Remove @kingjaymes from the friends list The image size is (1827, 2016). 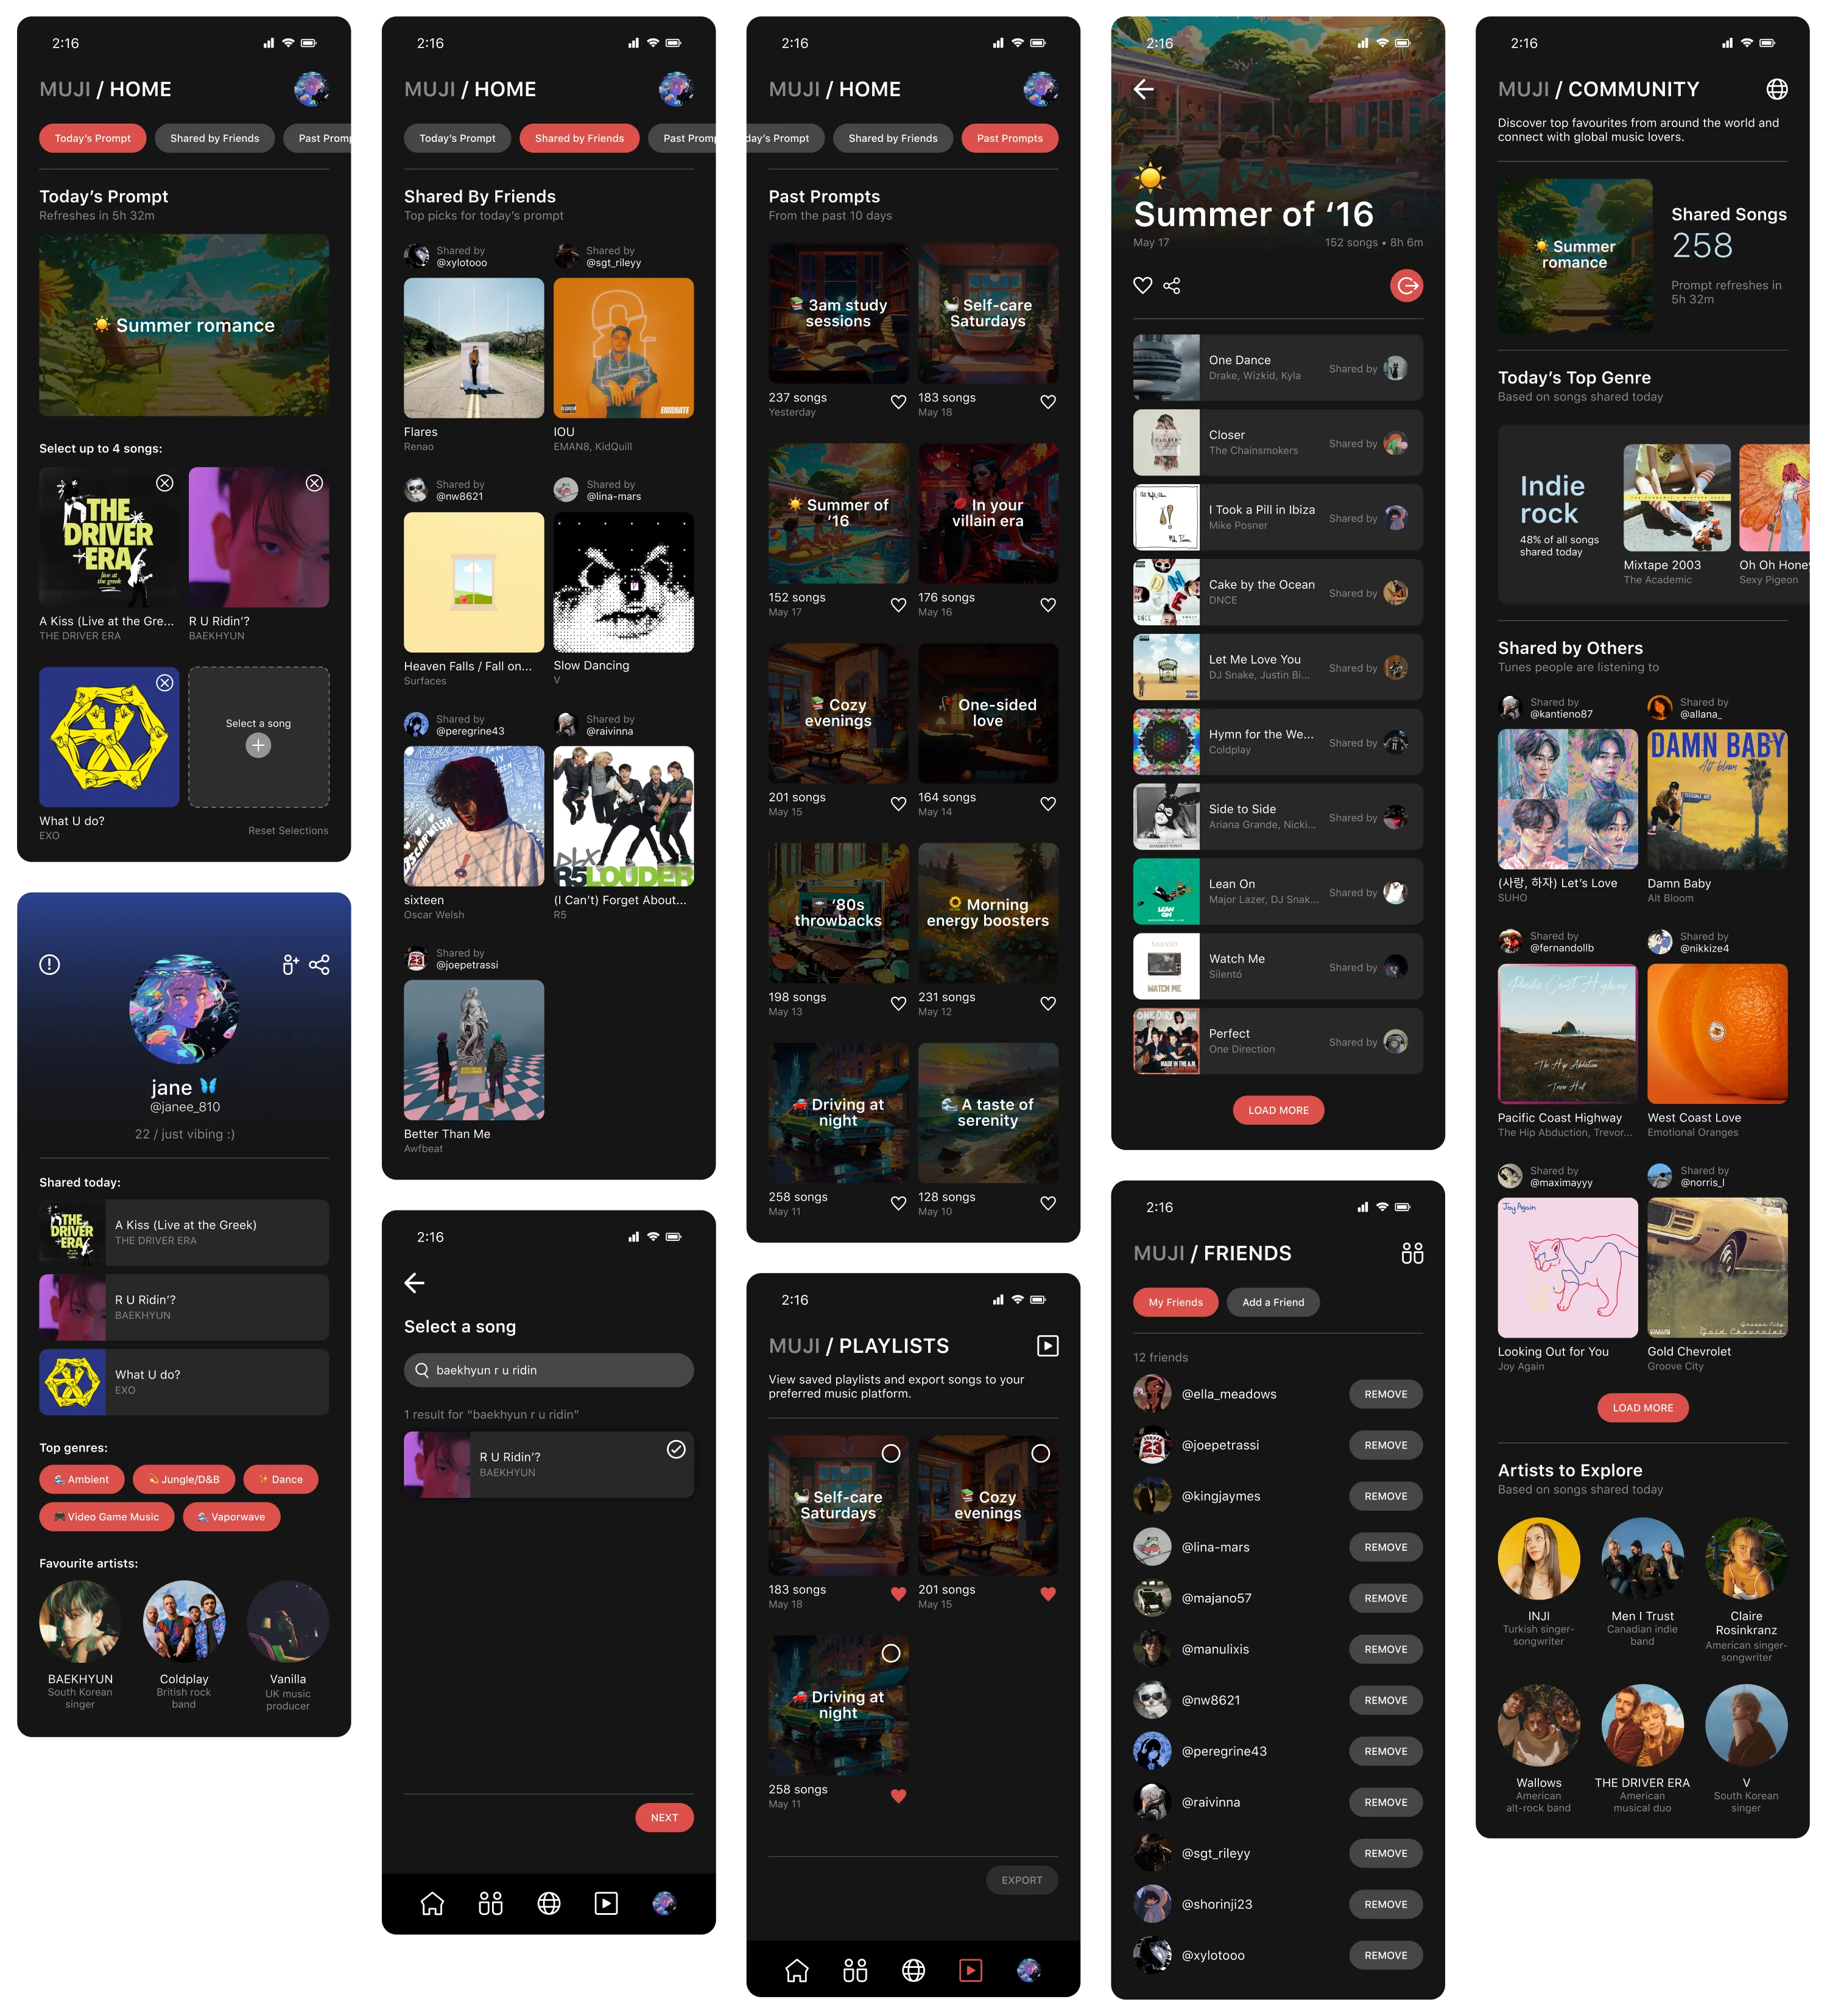[1385, 1496]
